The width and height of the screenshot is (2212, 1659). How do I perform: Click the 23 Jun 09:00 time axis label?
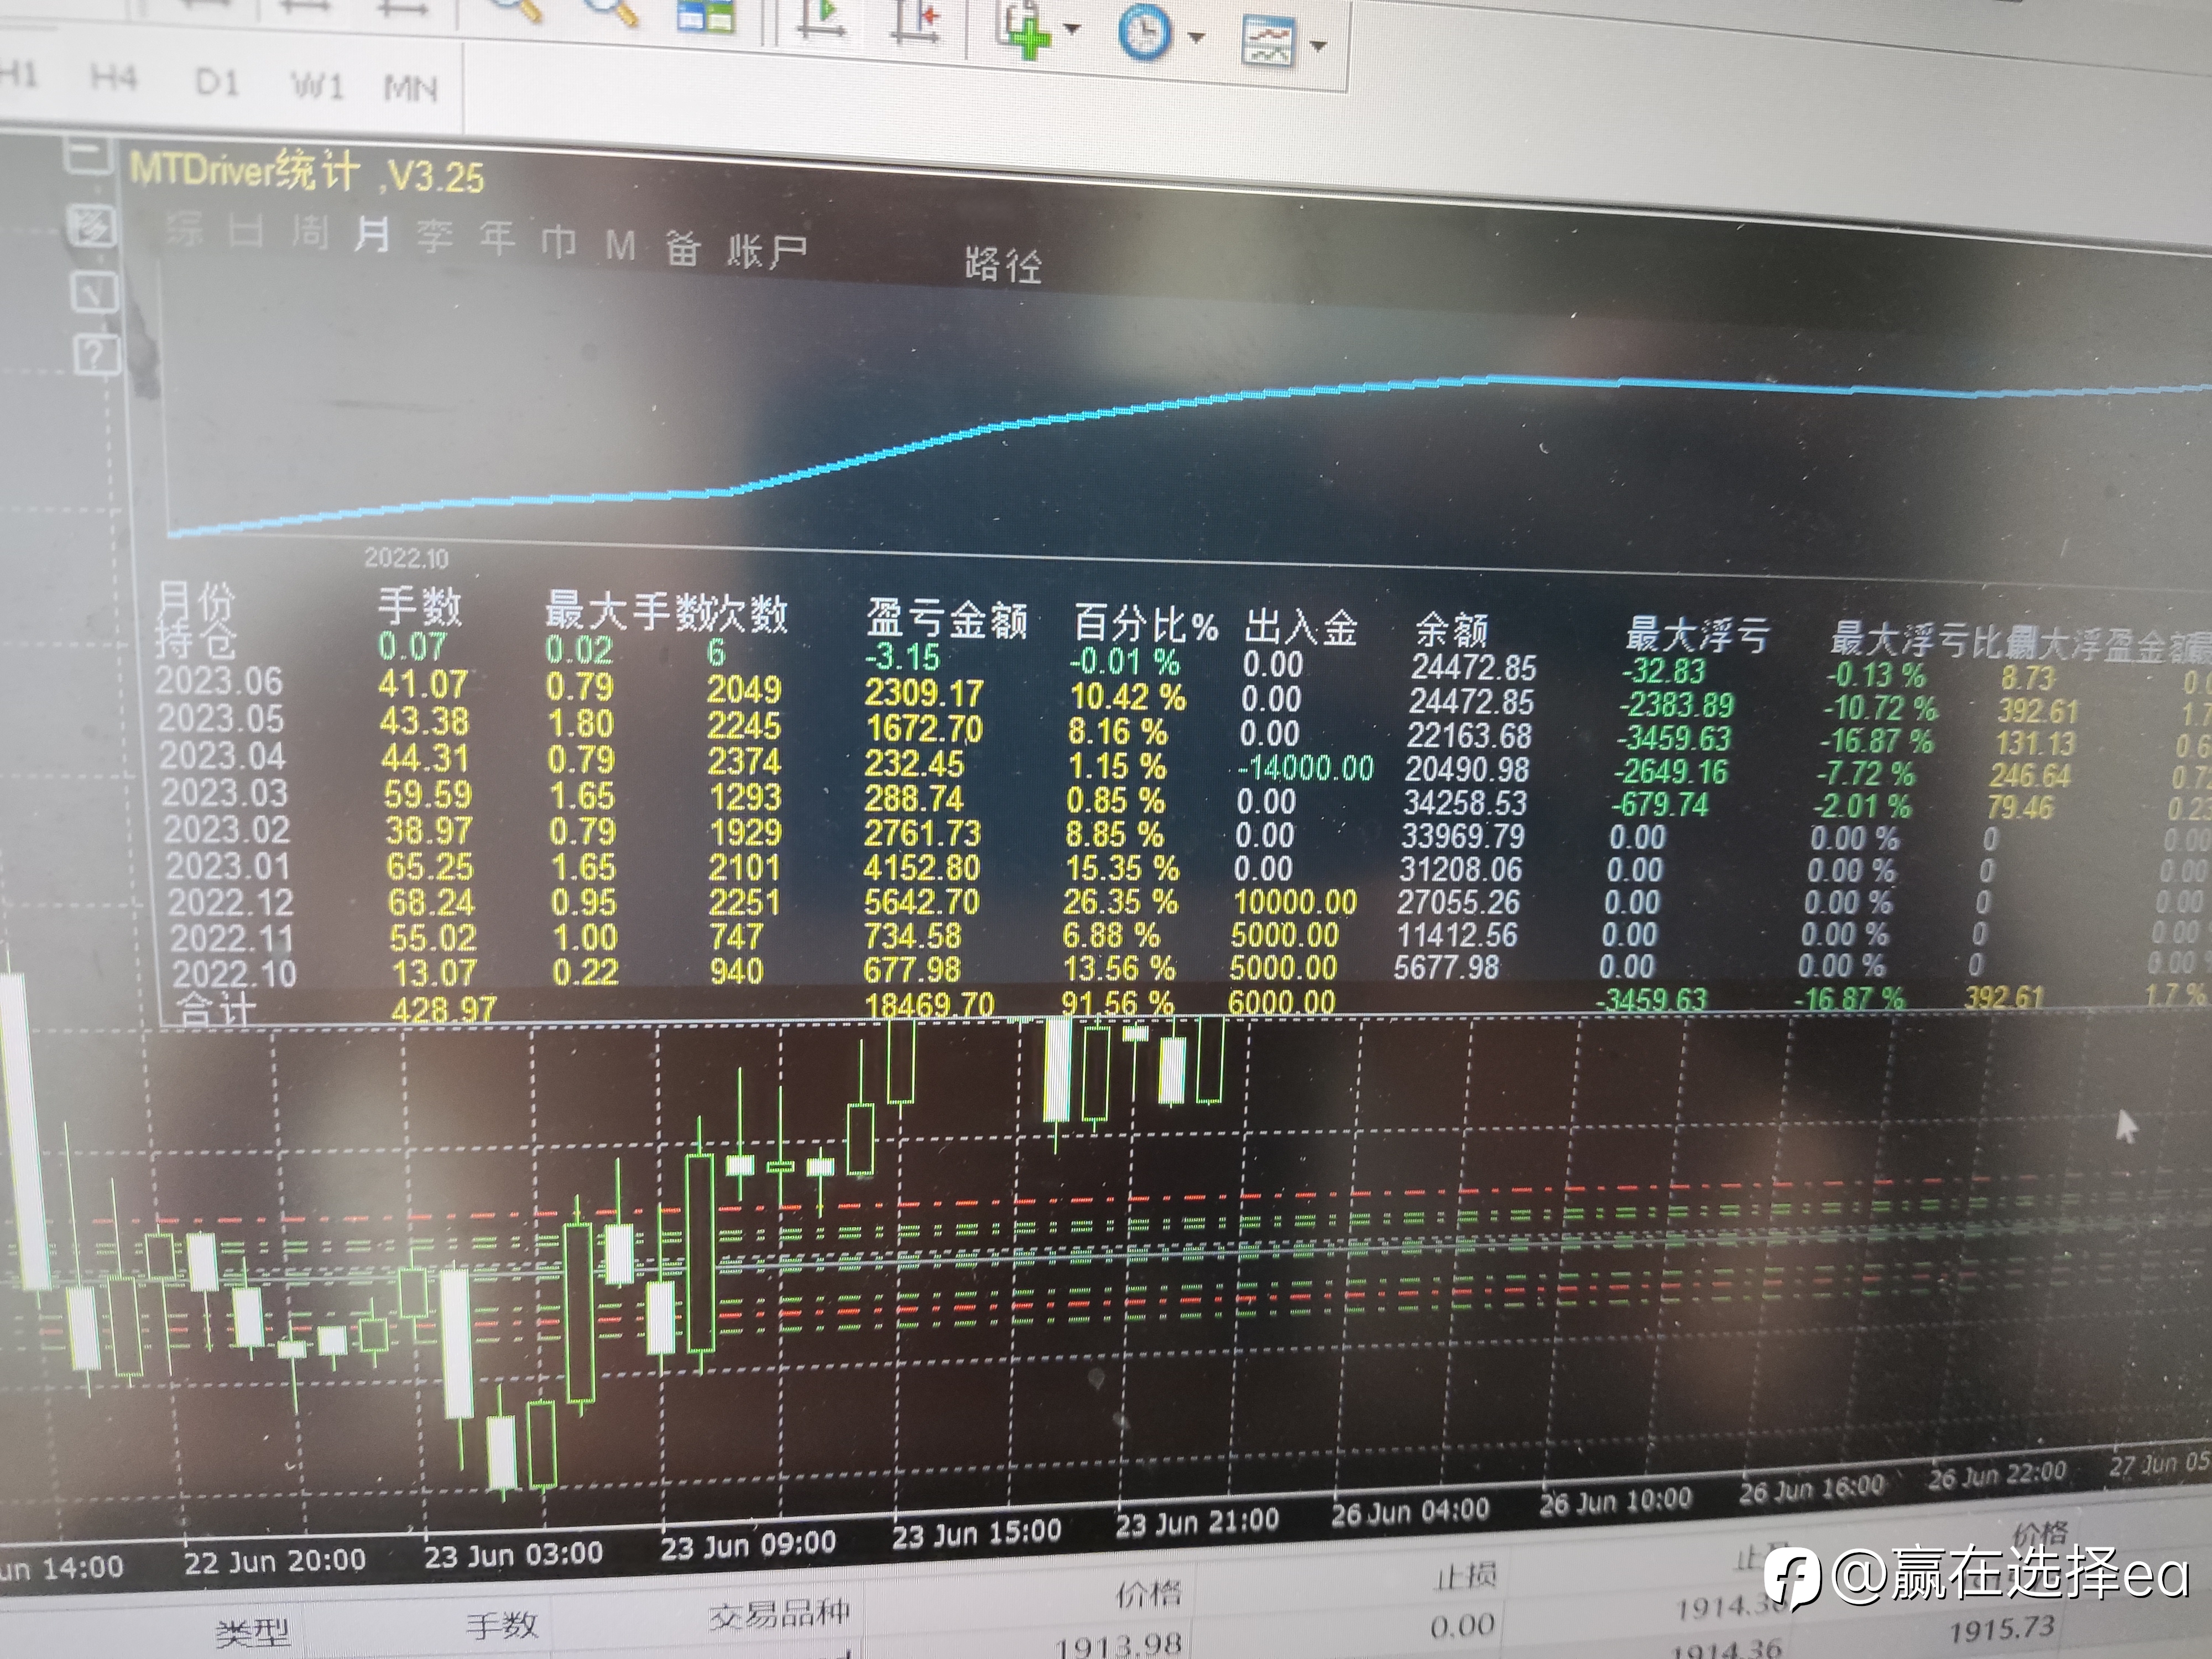click(748, 1544)
